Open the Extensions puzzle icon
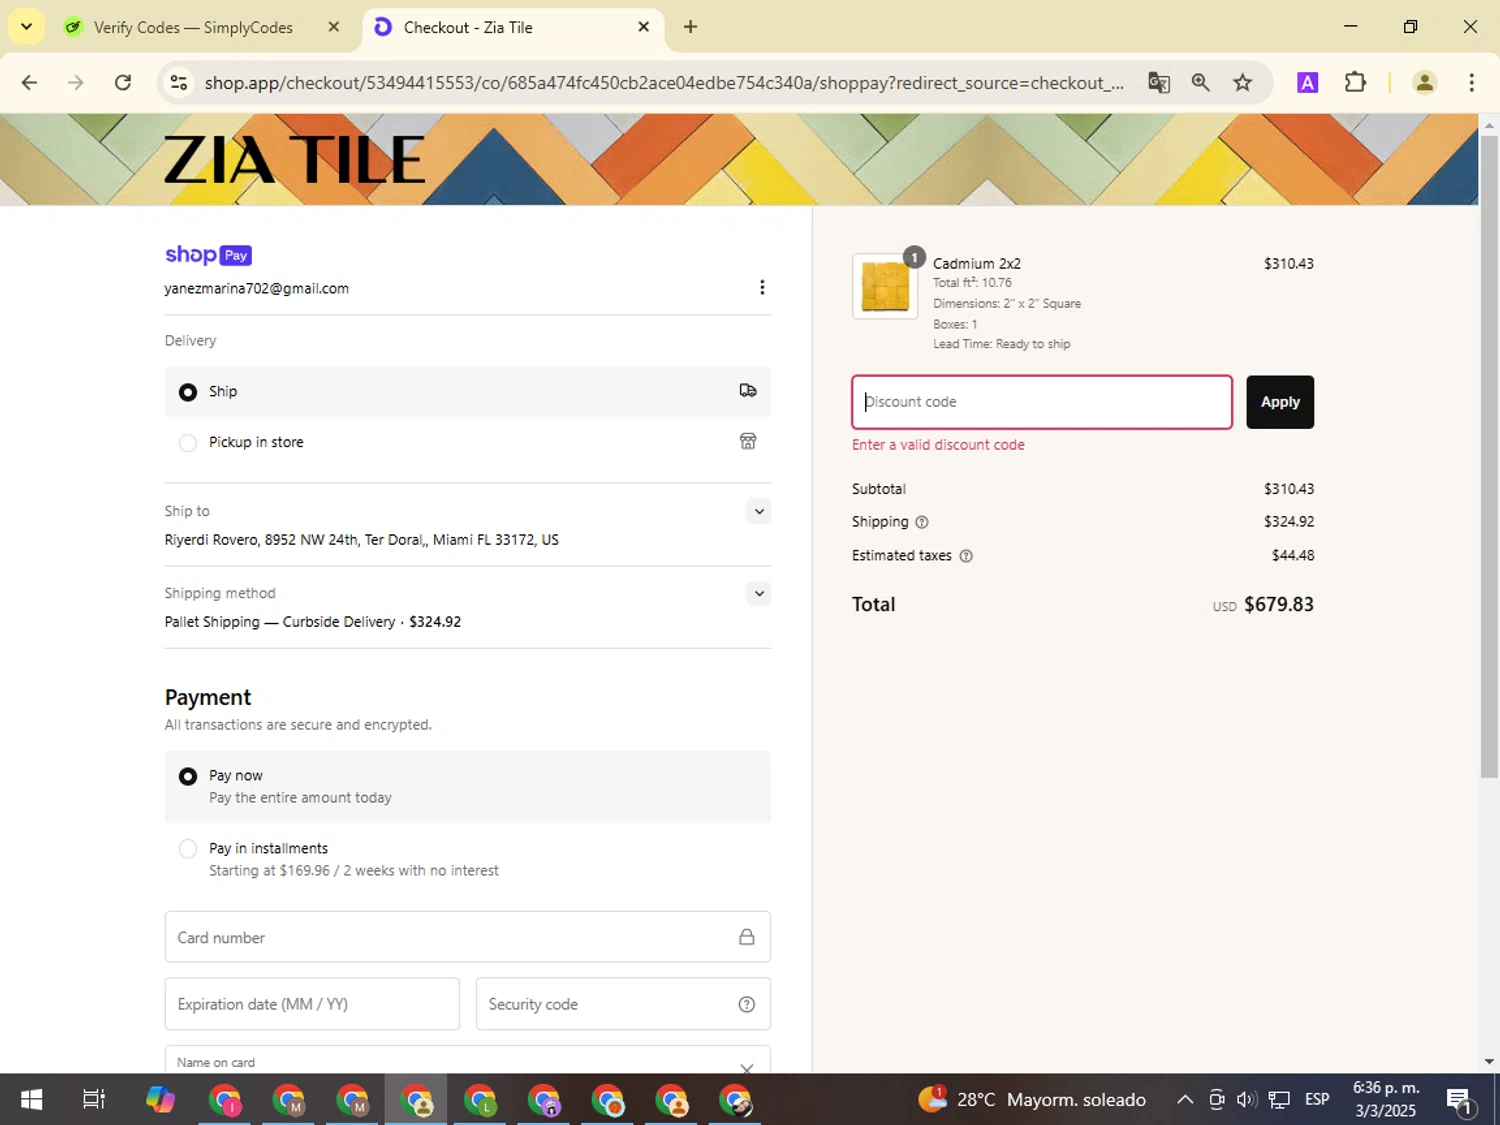1500x1125 pixels. pyautogui.click(x=1355, y=83)
